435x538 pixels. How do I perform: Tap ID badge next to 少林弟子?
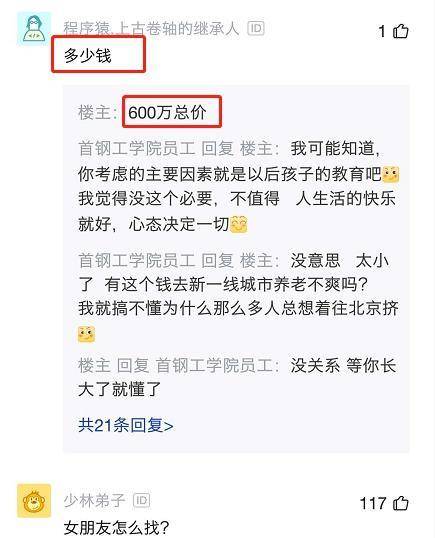[141, 500]
